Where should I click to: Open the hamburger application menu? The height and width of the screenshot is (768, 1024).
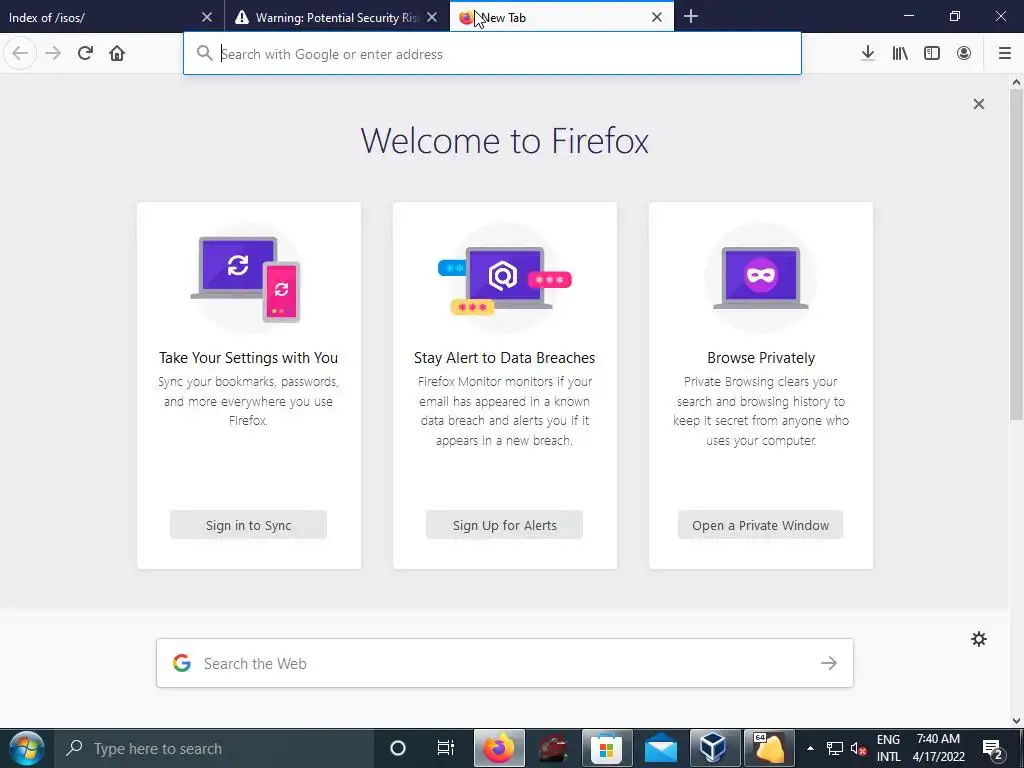click(1005, 54)
